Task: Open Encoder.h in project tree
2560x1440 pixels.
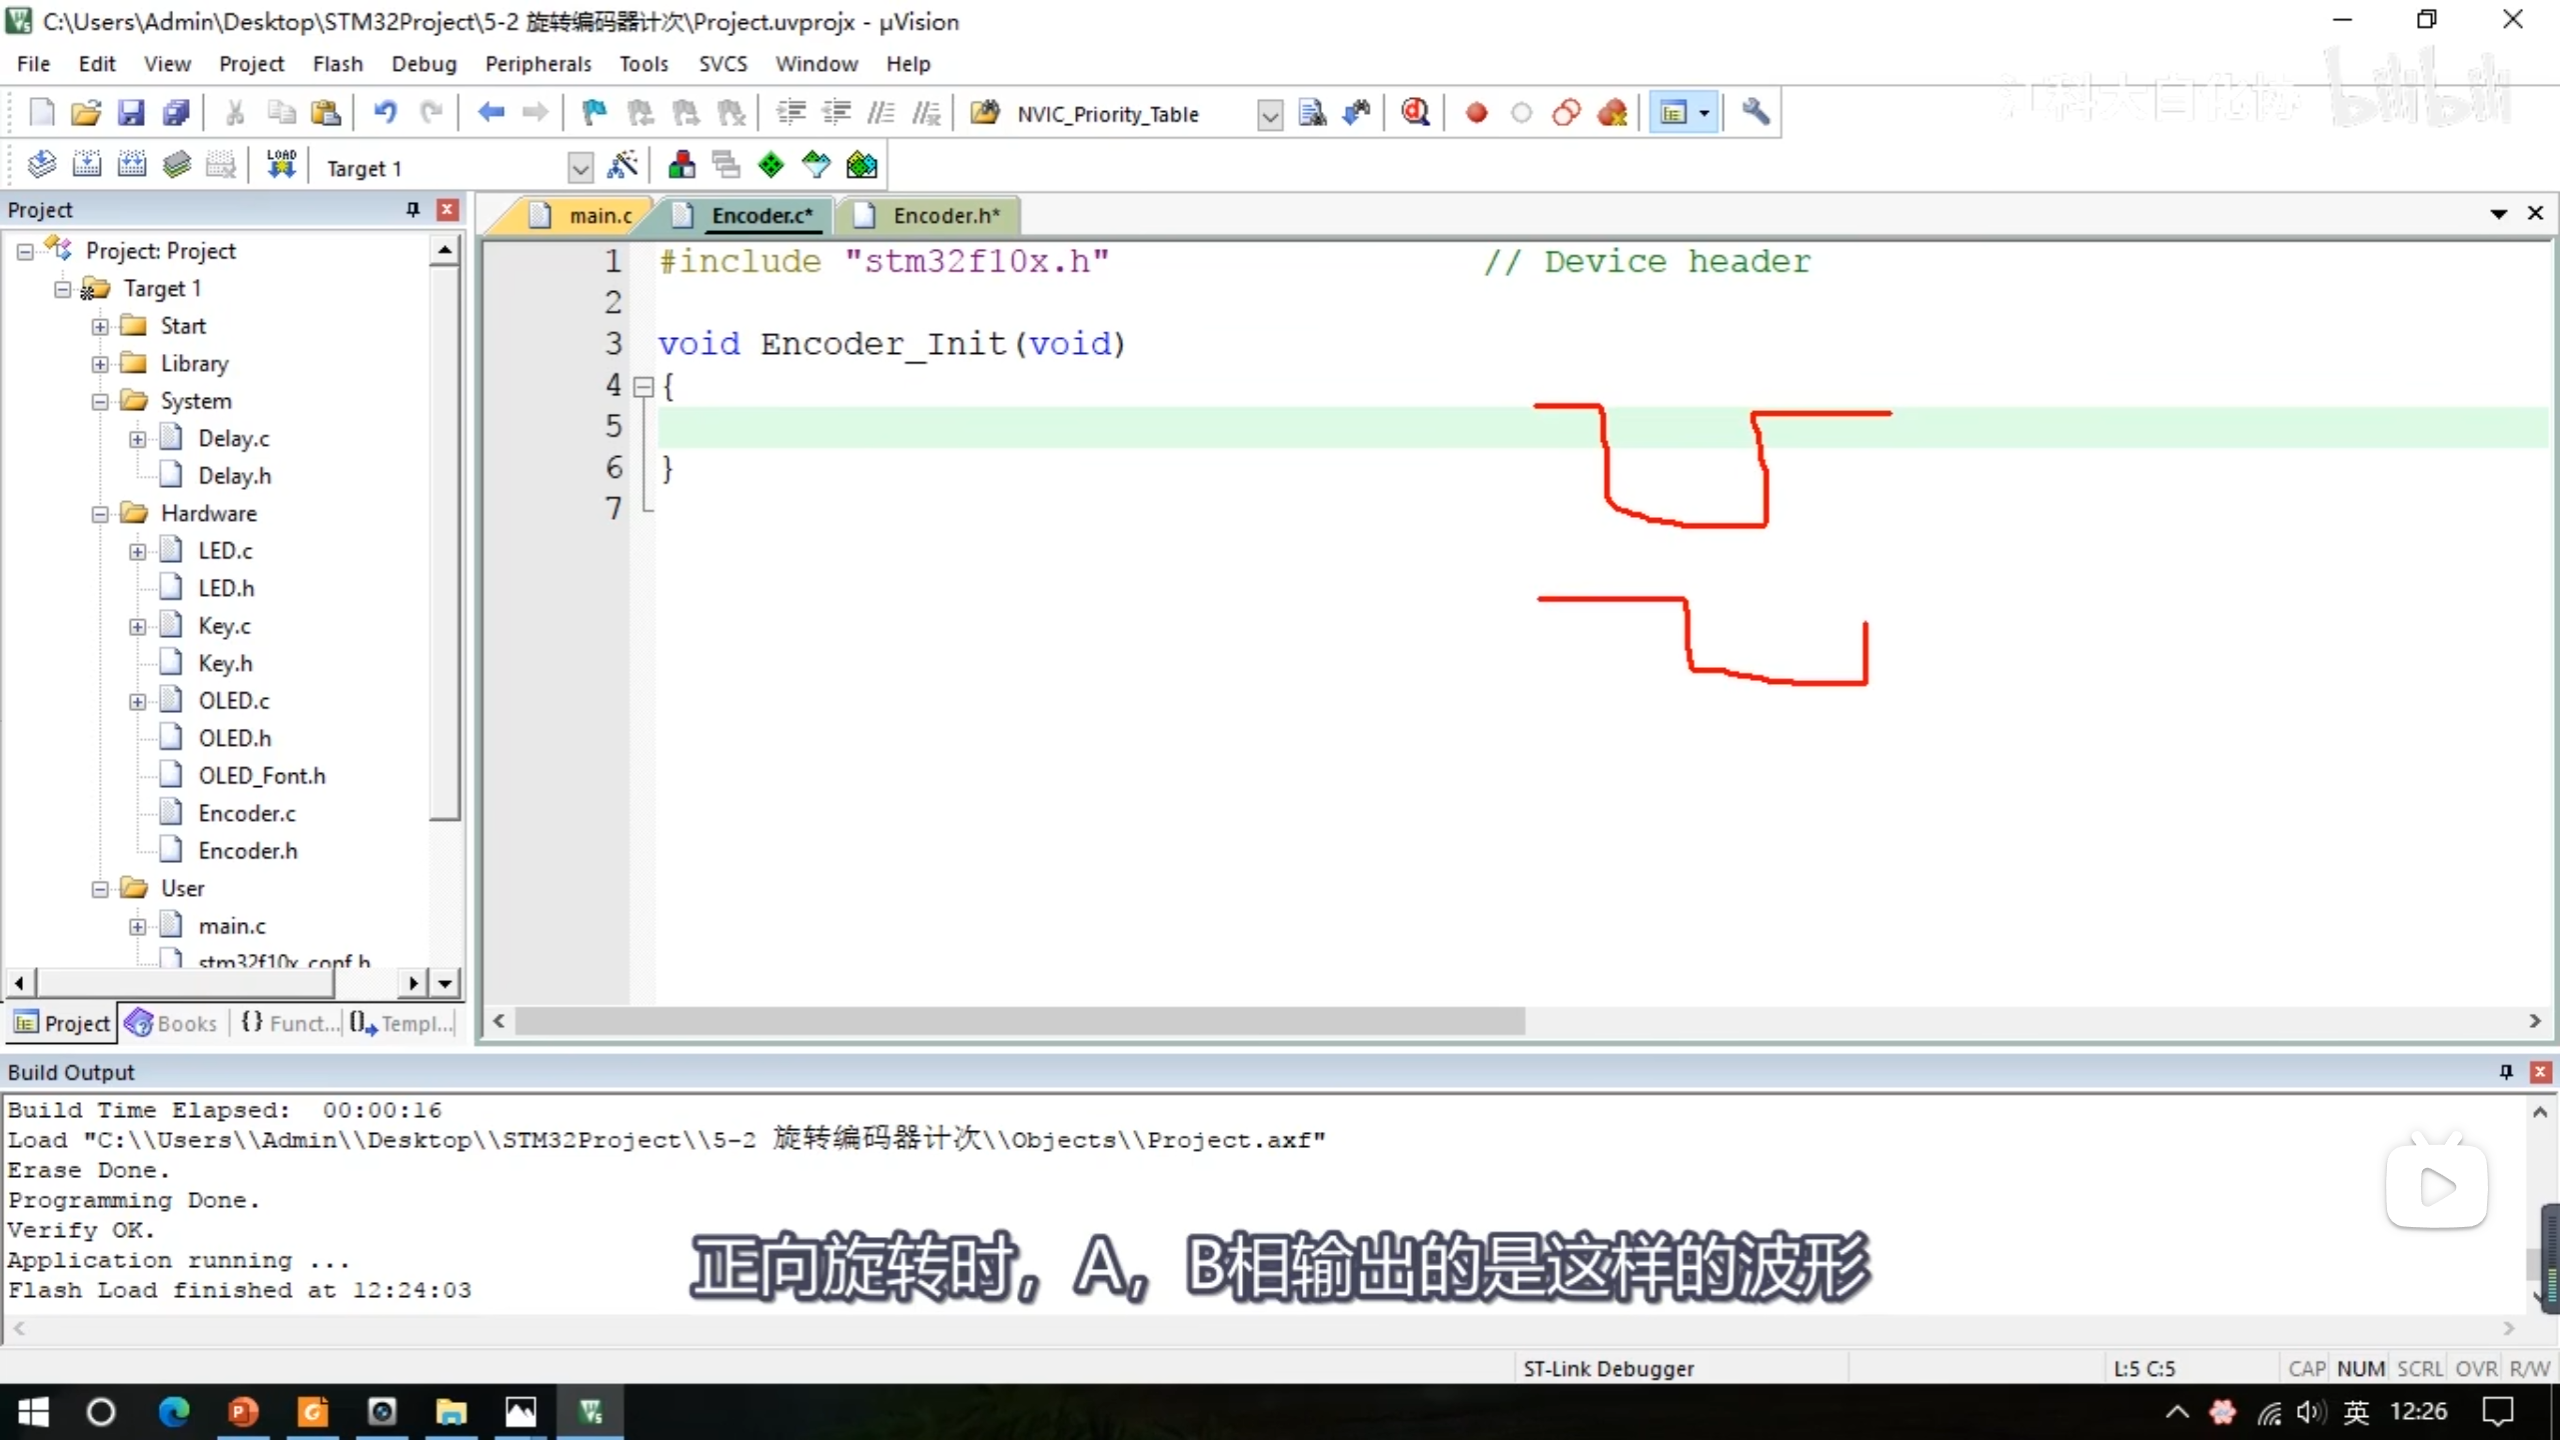Action: 247,851
